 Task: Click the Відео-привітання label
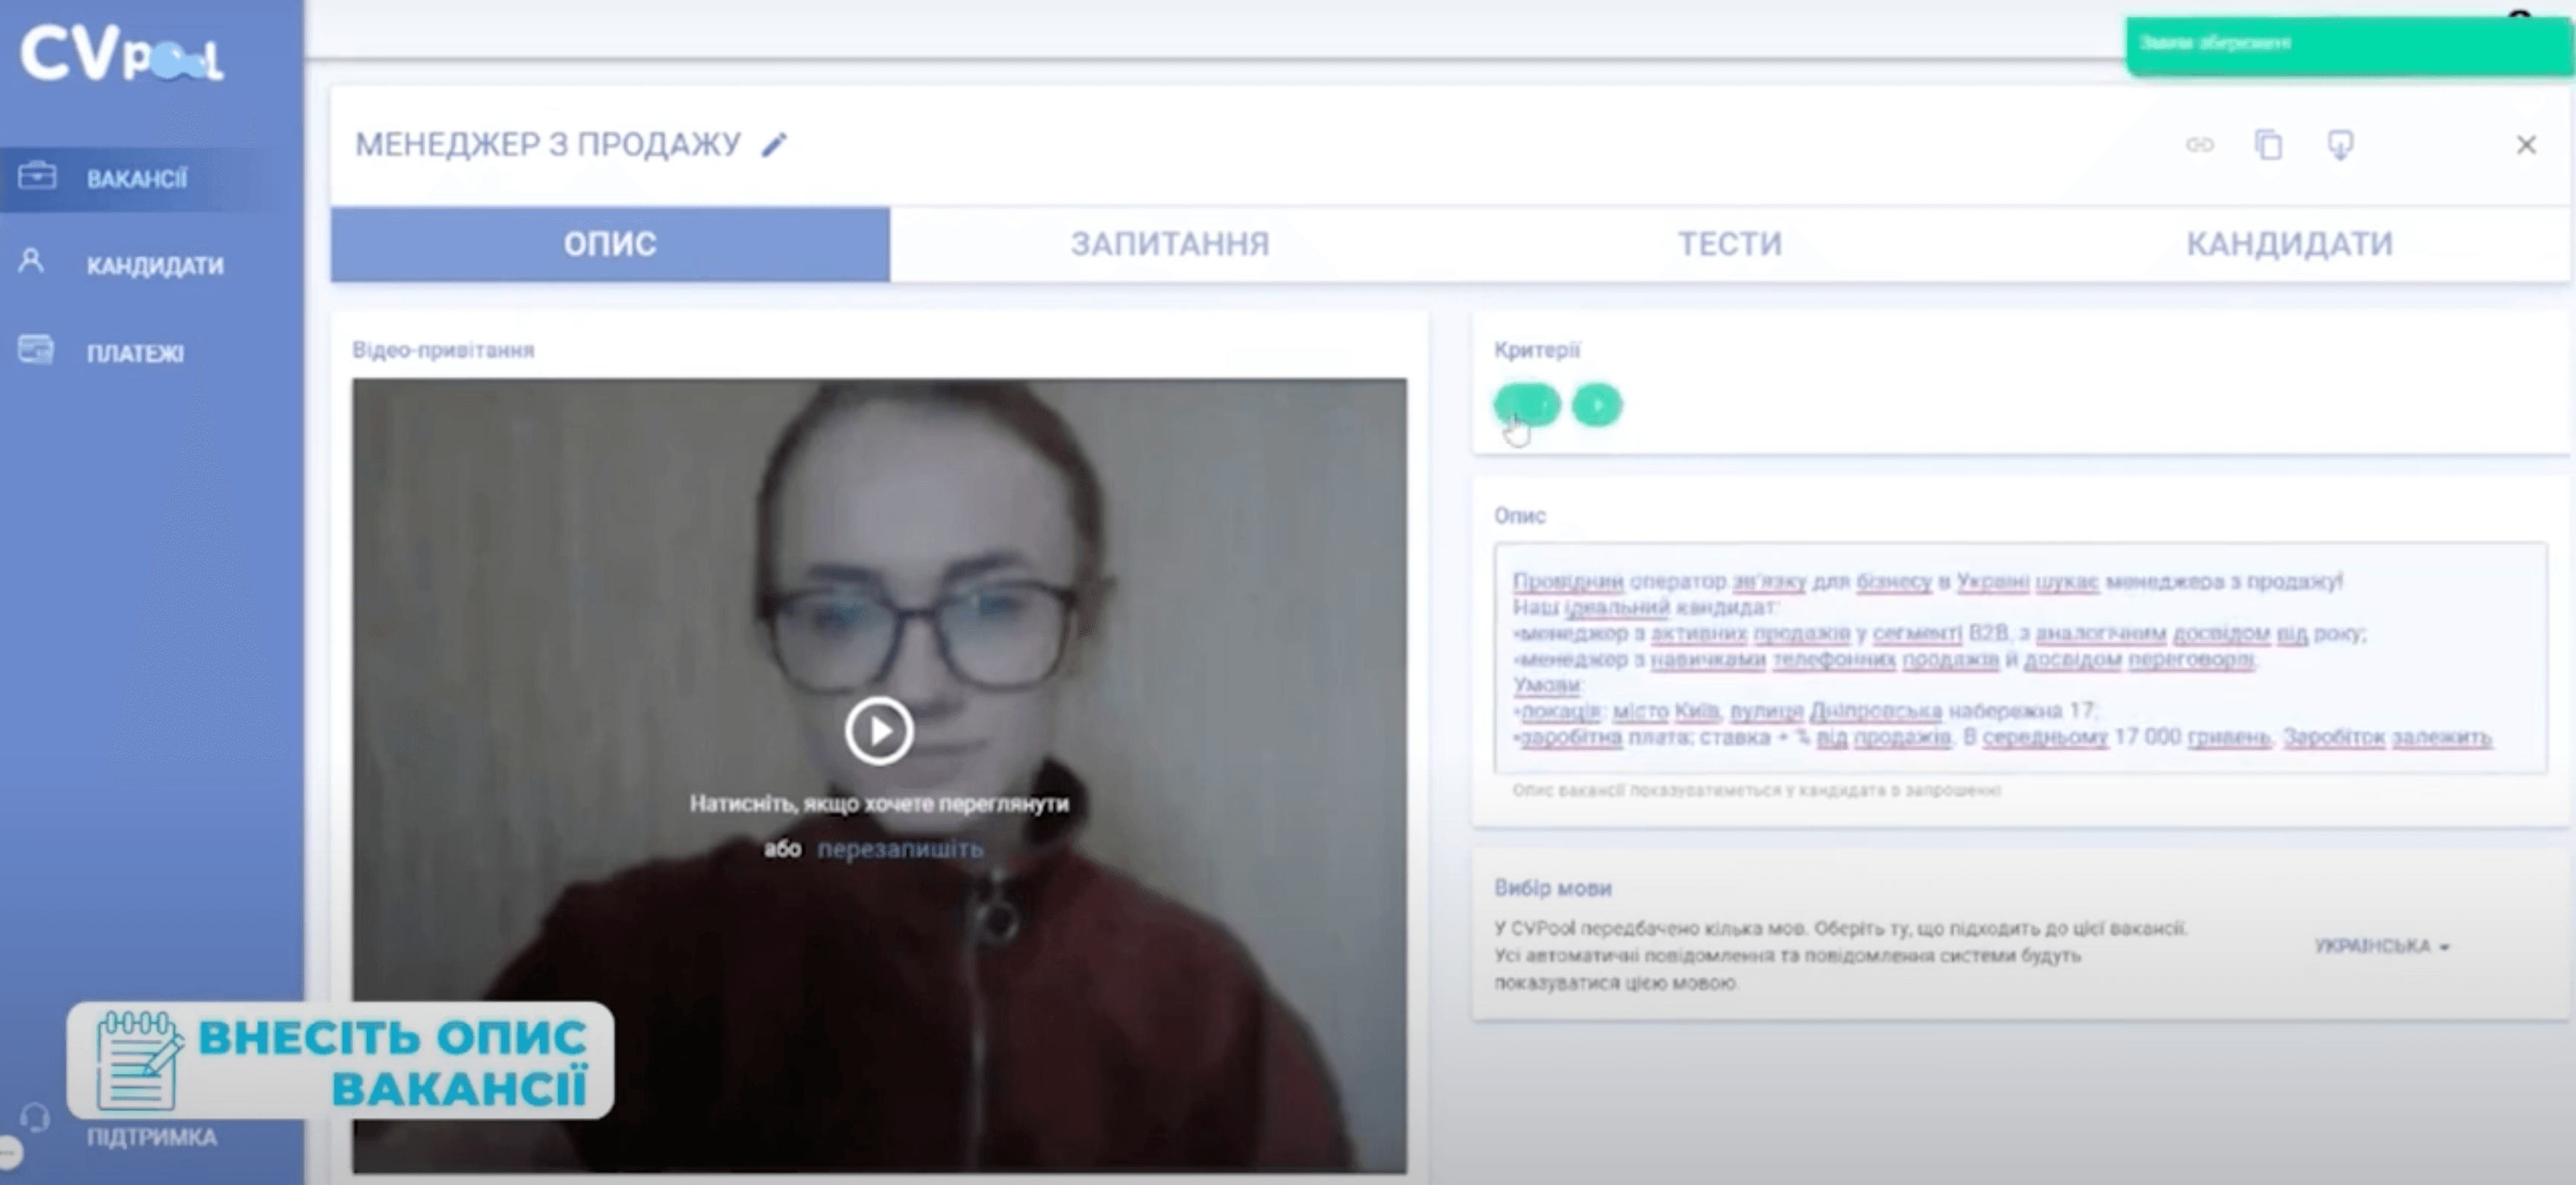[x=443, y=350]
